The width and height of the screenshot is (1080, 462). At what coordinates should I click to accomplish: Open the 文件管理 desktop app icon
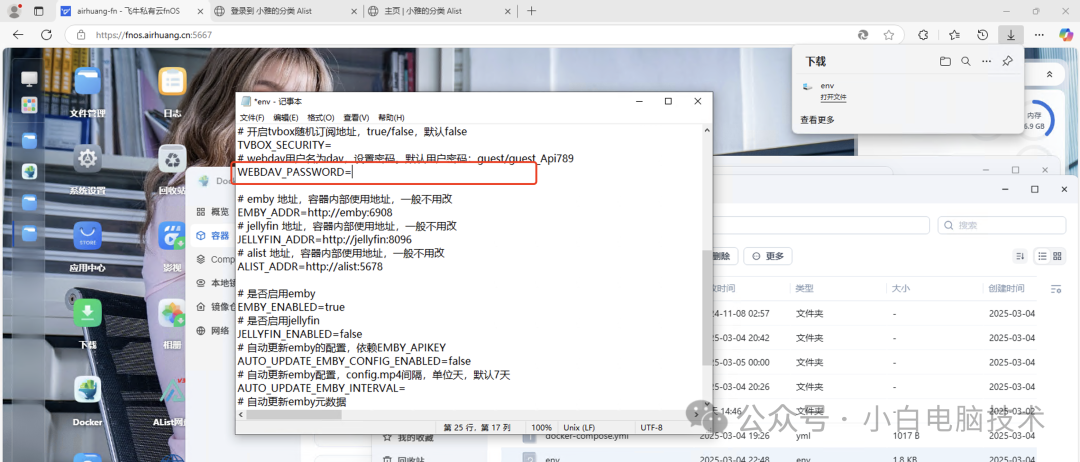coord(87,81)
